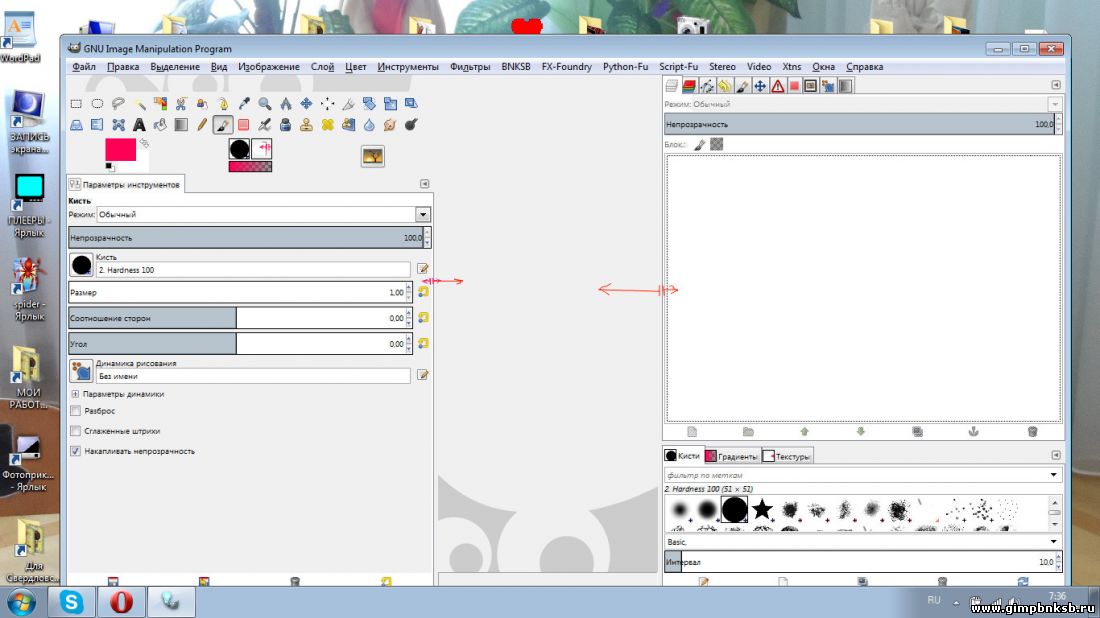
Task: Toggle lock pixels brush icon beside Блок
Action: click(699, 145)
